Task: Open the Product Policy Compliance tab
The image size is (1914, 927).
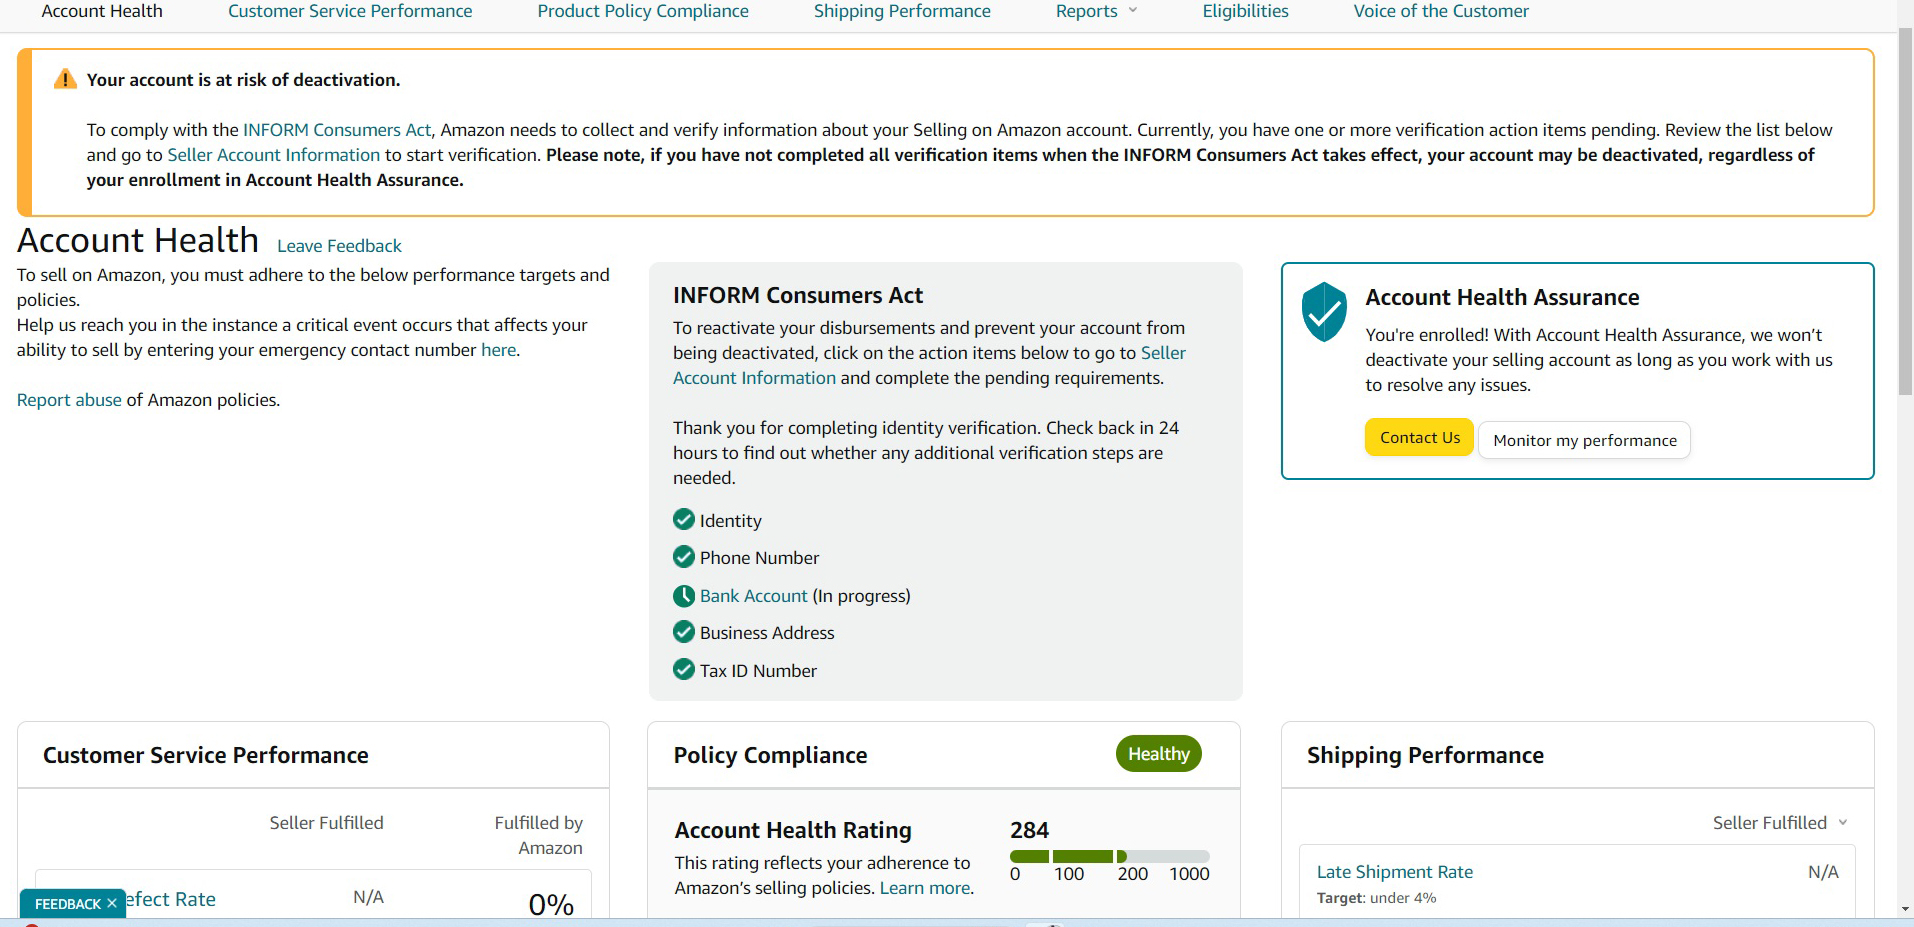Action: tap(643, 11)
